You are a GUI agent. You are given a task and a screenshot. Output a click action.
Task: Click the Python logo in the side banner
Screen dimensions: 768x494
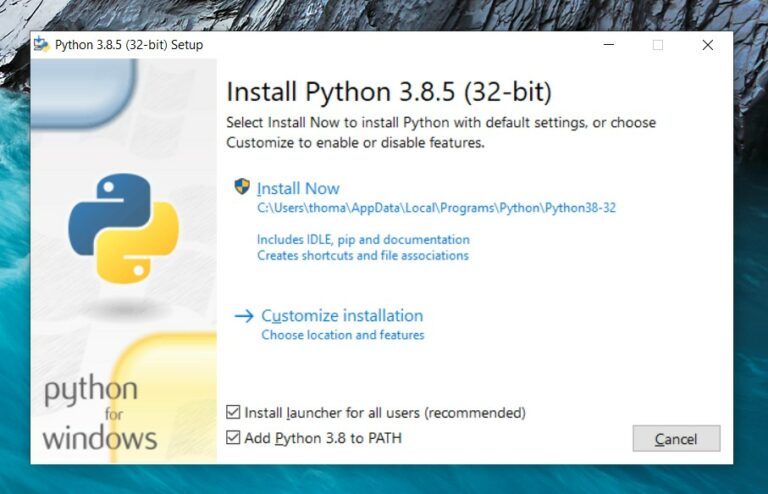click(123, 228)
